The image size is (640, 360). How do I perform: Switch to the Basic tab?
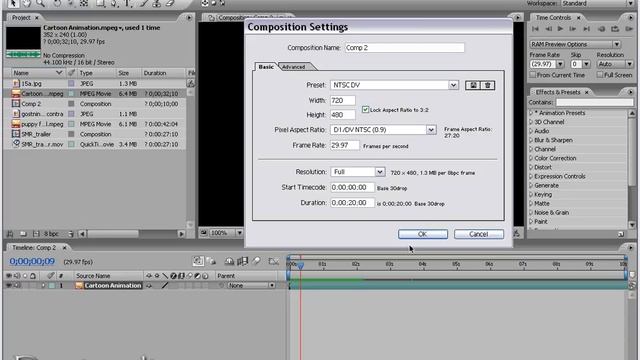pyautogui.click(x=266, y=67)
